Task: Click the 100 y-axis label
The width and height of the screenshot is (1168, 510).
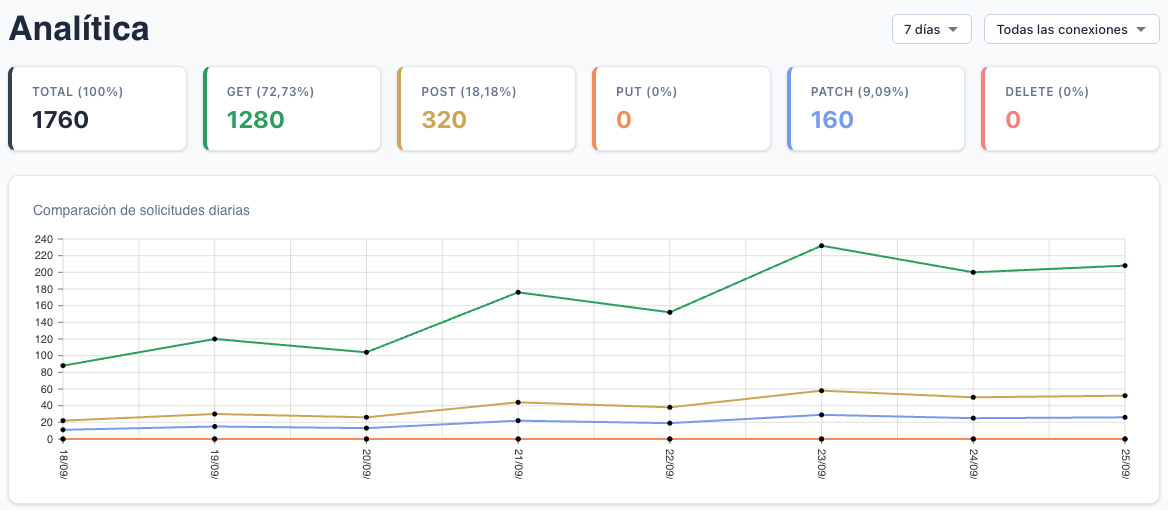Action: (43, 355)
